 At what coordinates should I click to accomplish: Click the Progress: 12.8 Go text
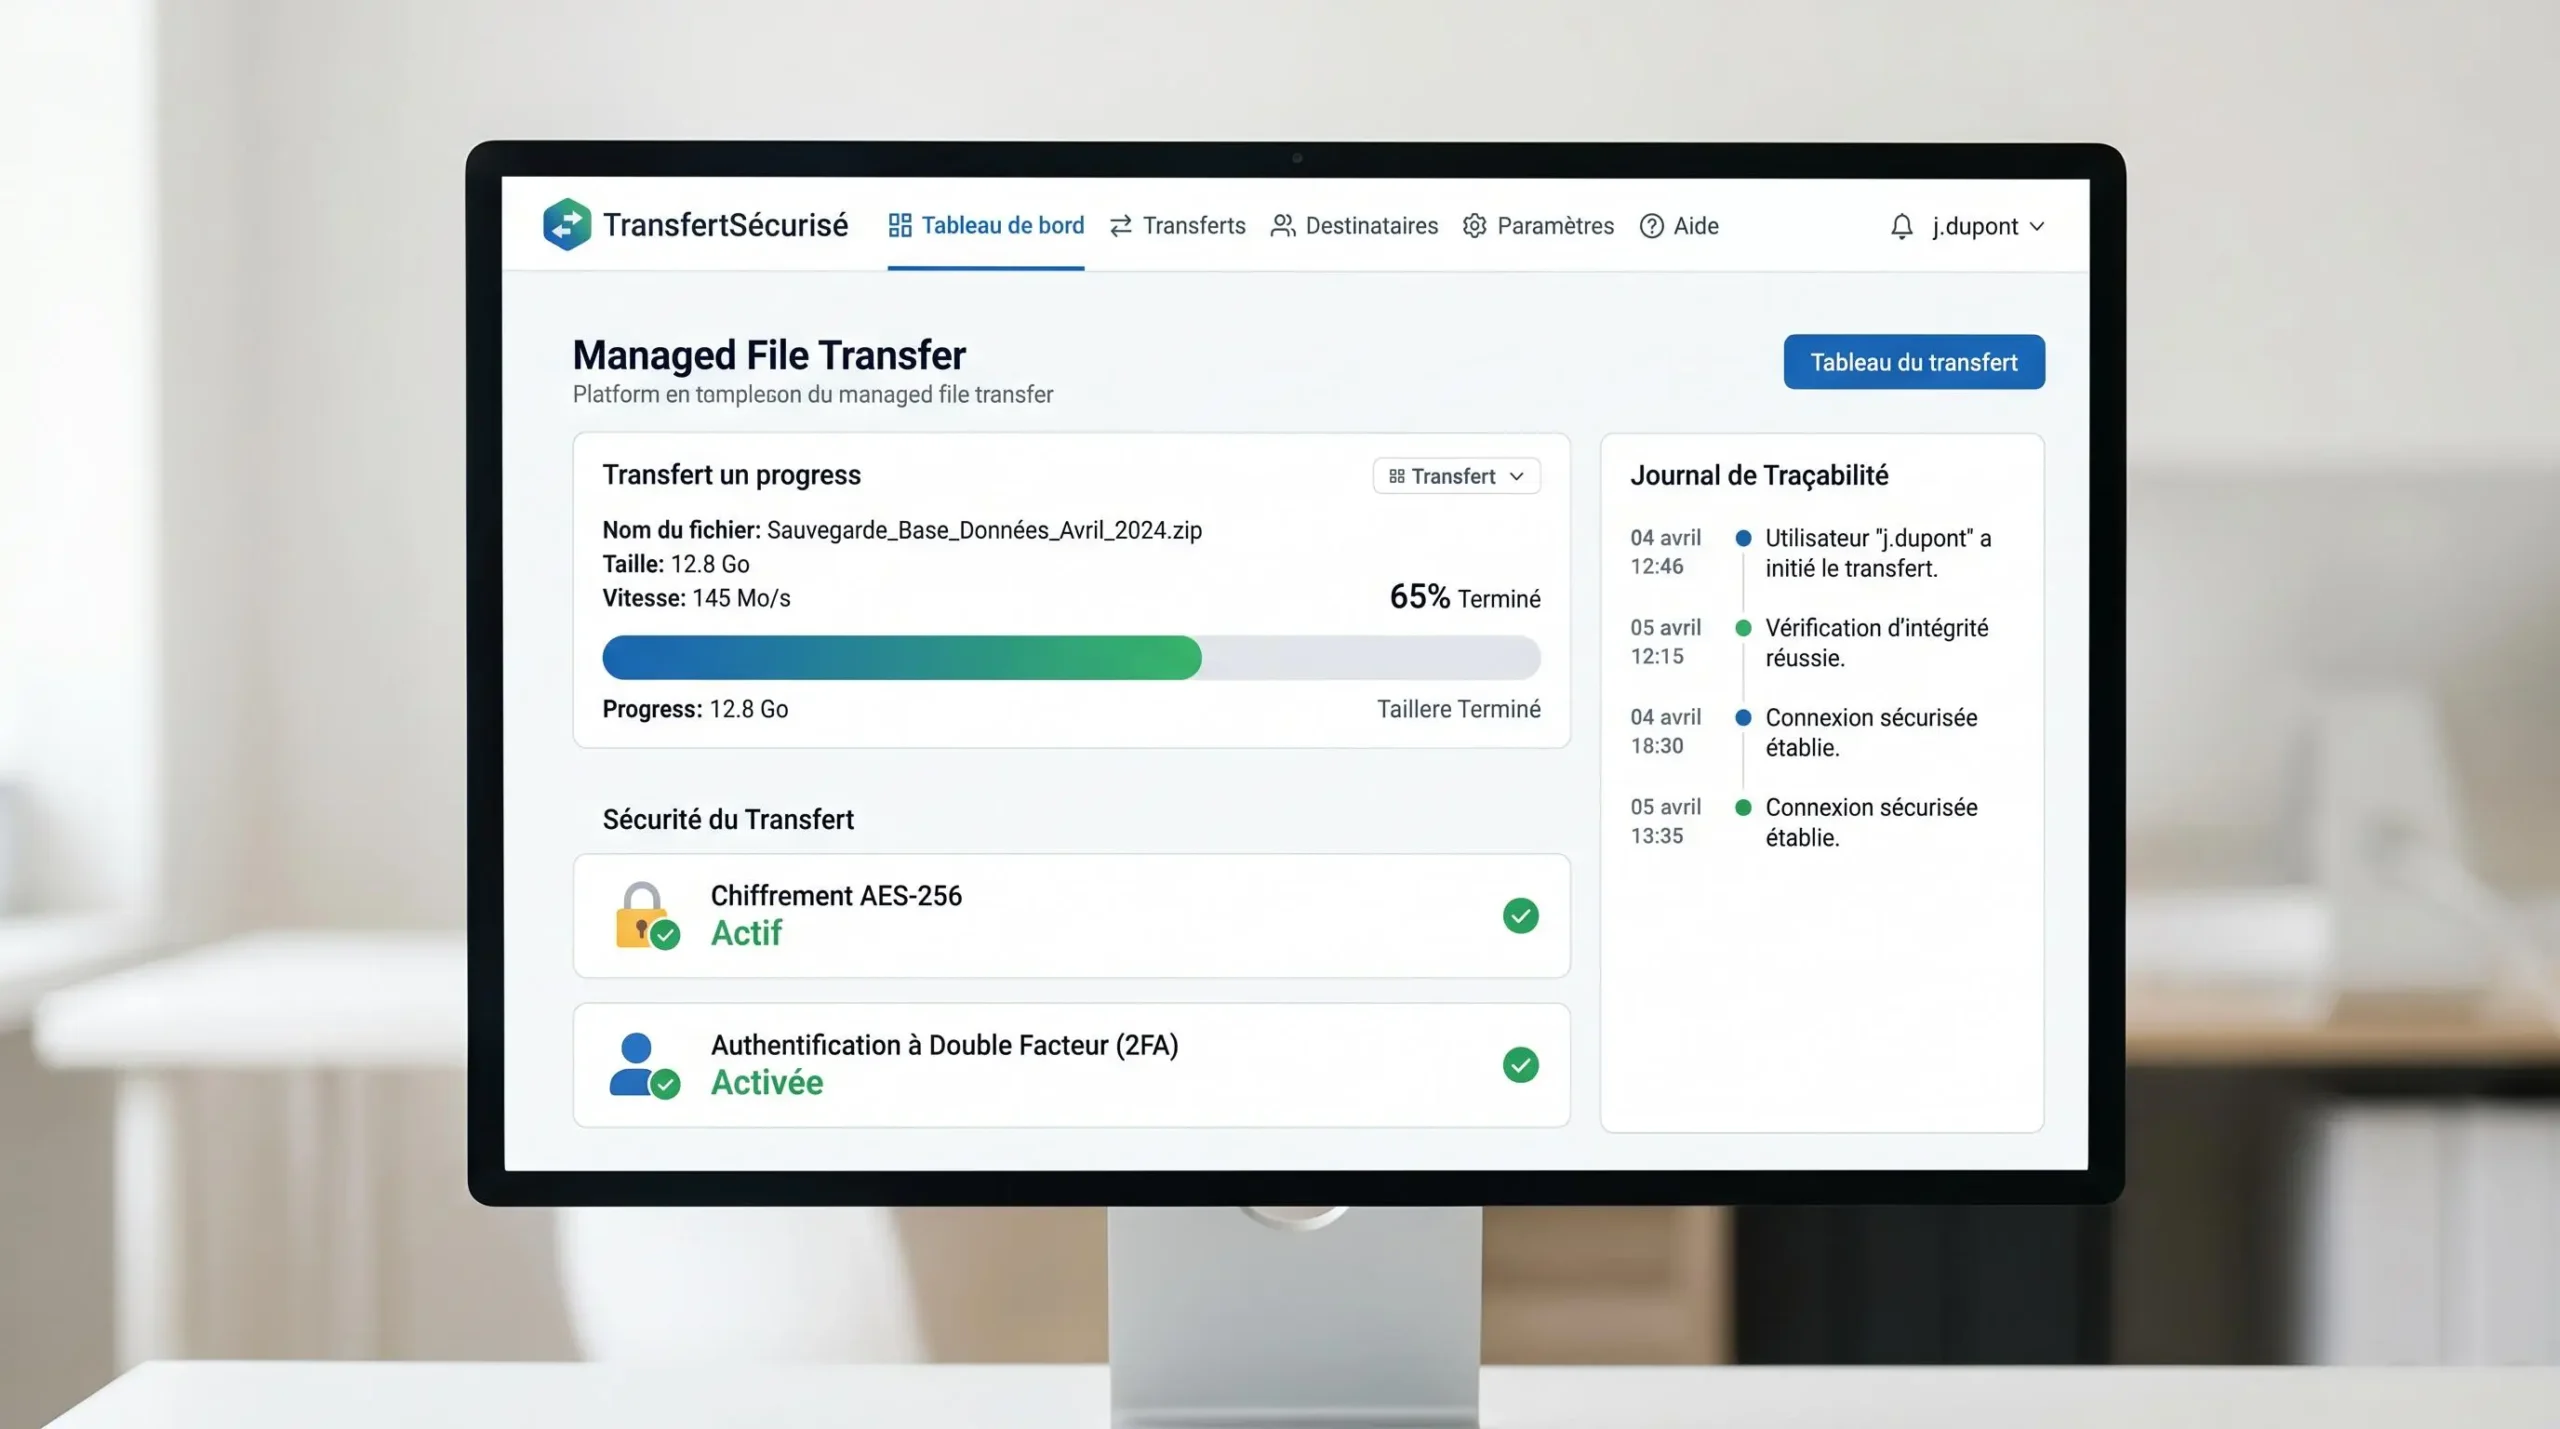[695, 709]
